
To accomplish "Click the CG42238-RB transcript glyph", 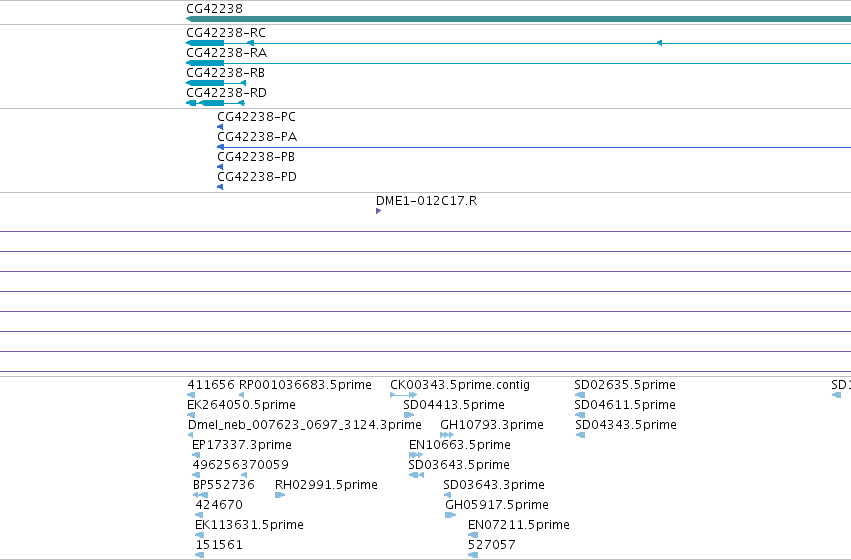I will click(216, 83).
